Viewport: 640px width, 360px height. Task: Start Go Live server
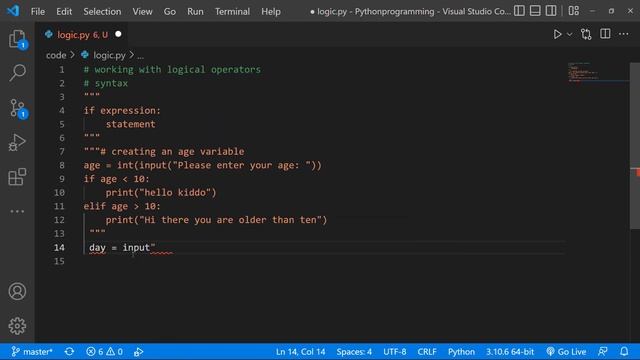[x=566, y=351]
